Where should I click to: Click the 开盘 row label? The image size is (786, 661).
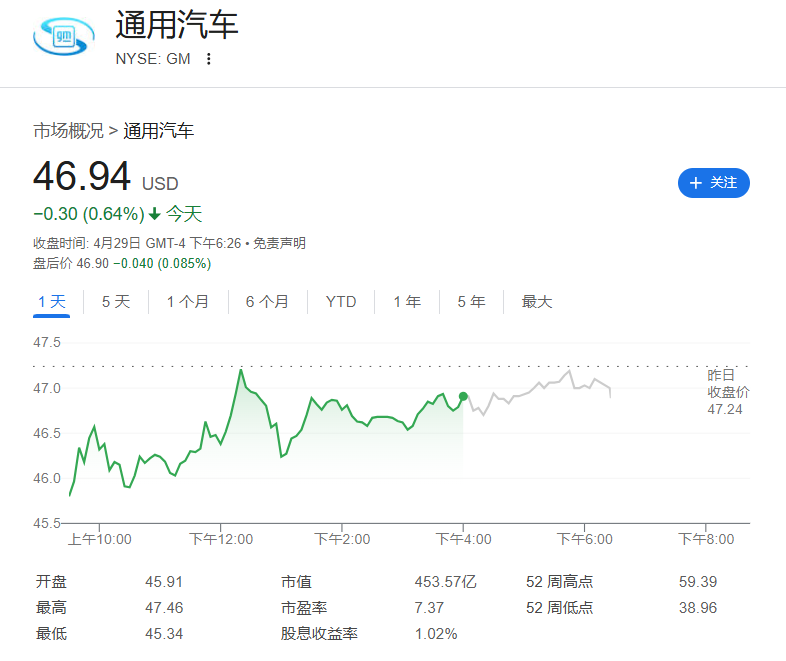(51, 582)
